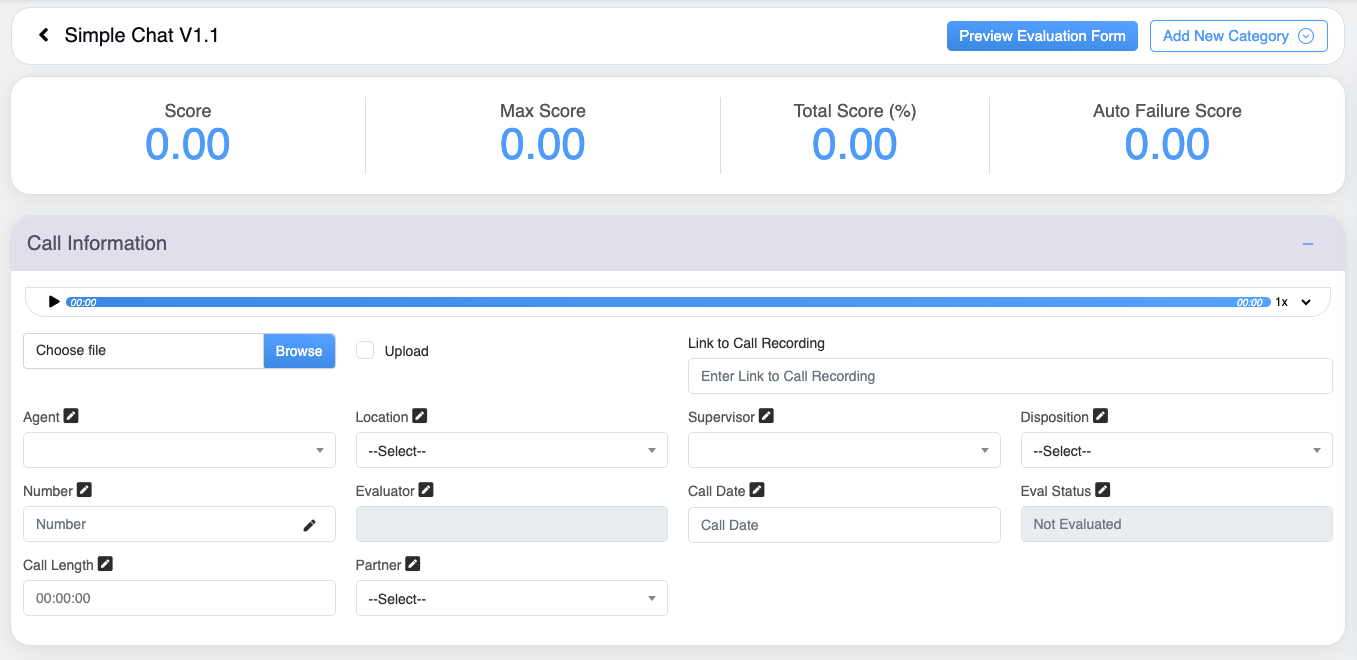The width and height of the screenshot is (1357, 660).
Task: Click the edit icon next to Supervisor label
Action: pos(766,416)
